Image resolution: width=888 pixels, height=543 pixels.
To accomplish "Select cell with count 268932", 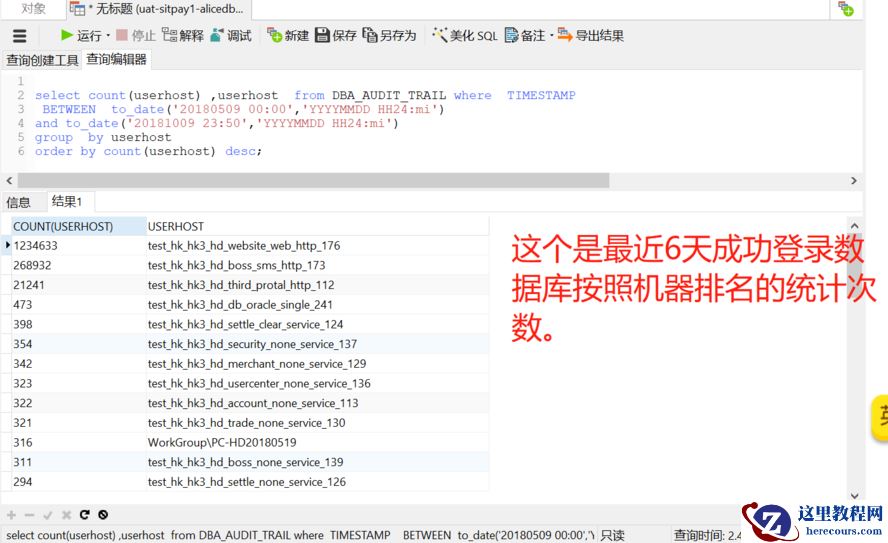I will [79, 266].
